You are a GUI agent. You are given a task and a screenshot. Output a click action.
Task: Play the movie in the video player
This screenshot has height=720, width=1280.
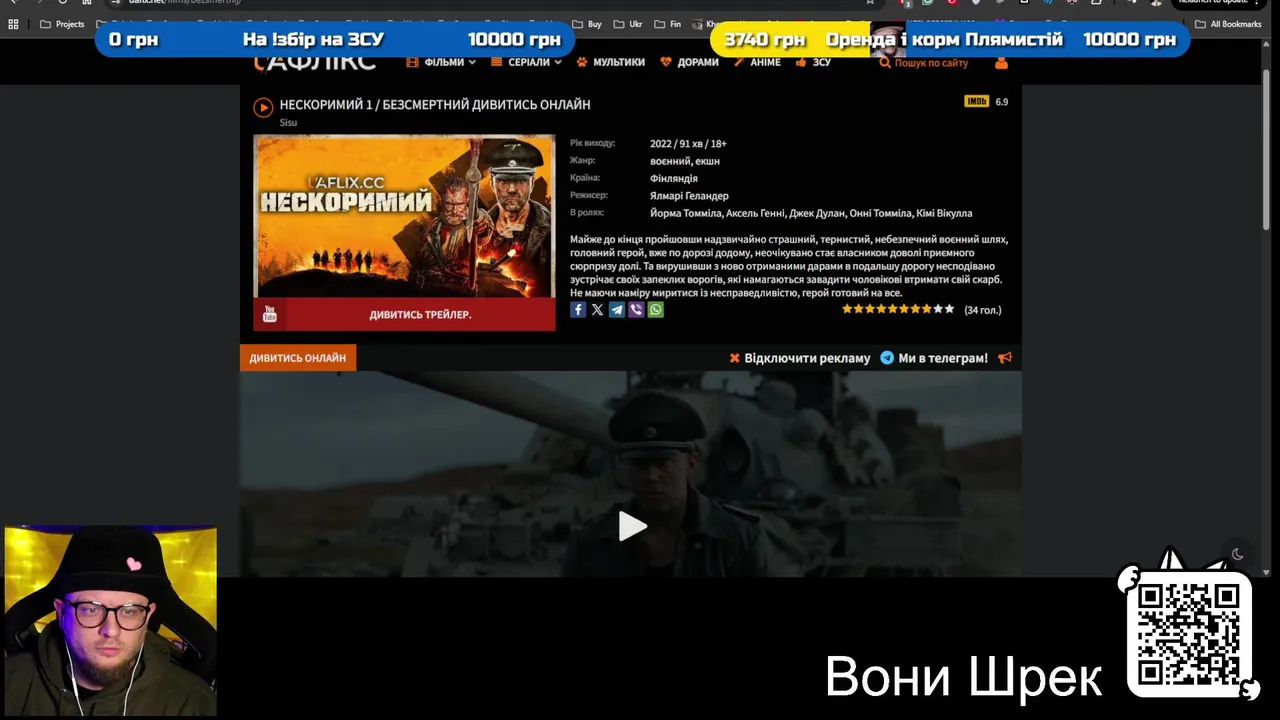coord(632,526)
